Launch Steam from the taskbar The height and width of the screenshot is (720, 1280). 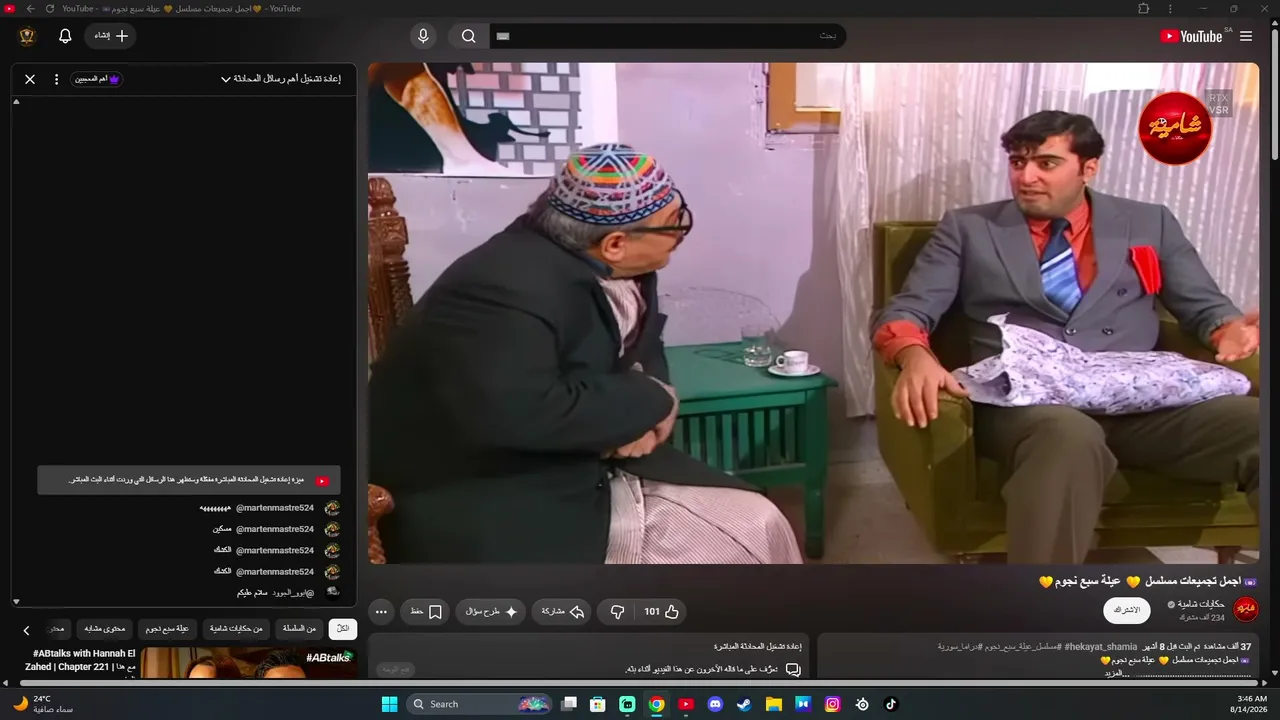pyautogui.click(x=744, y=704)
